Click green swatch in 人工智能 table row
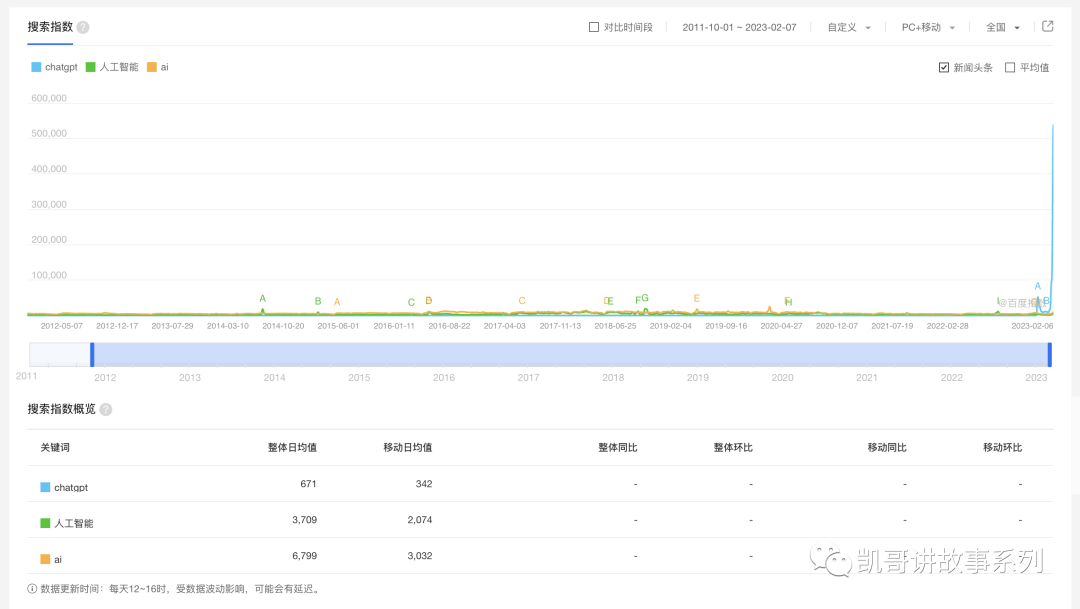 45,523
